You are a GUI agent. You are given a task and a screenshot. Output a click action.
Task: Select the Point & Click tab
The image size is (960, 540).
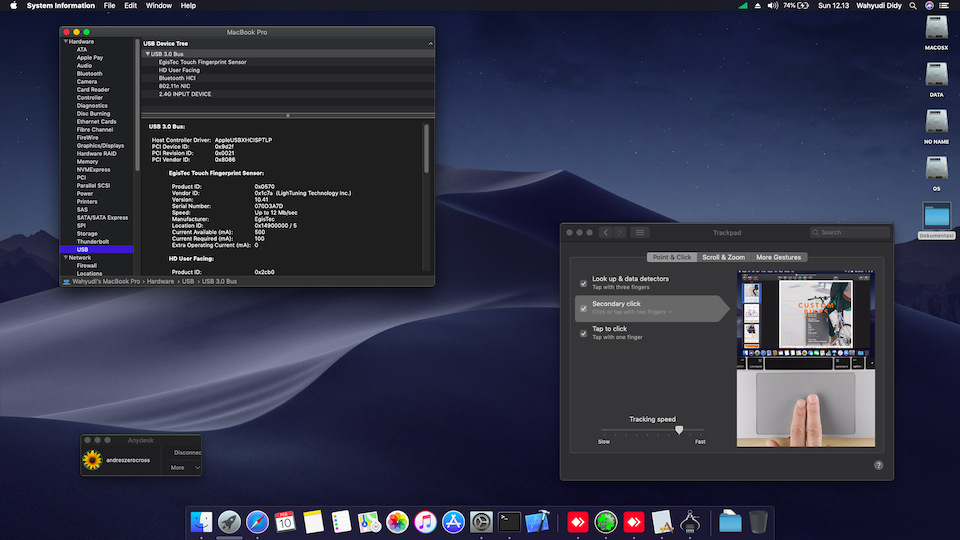click(672, 257)
